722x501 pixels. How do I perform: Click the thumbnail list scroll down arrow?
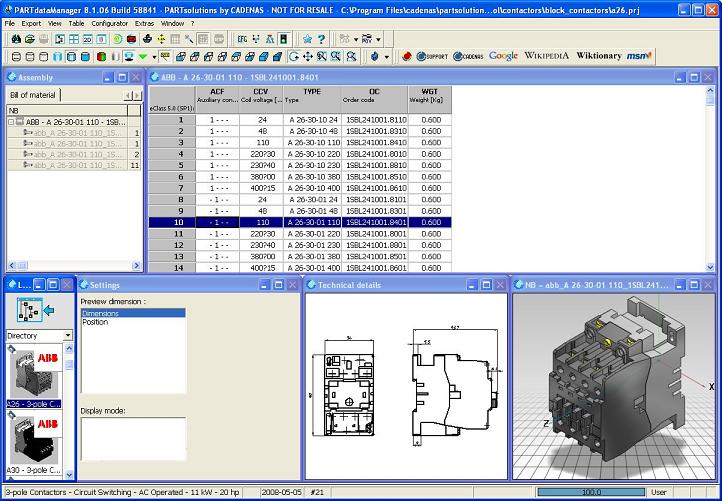pos(69,474)
